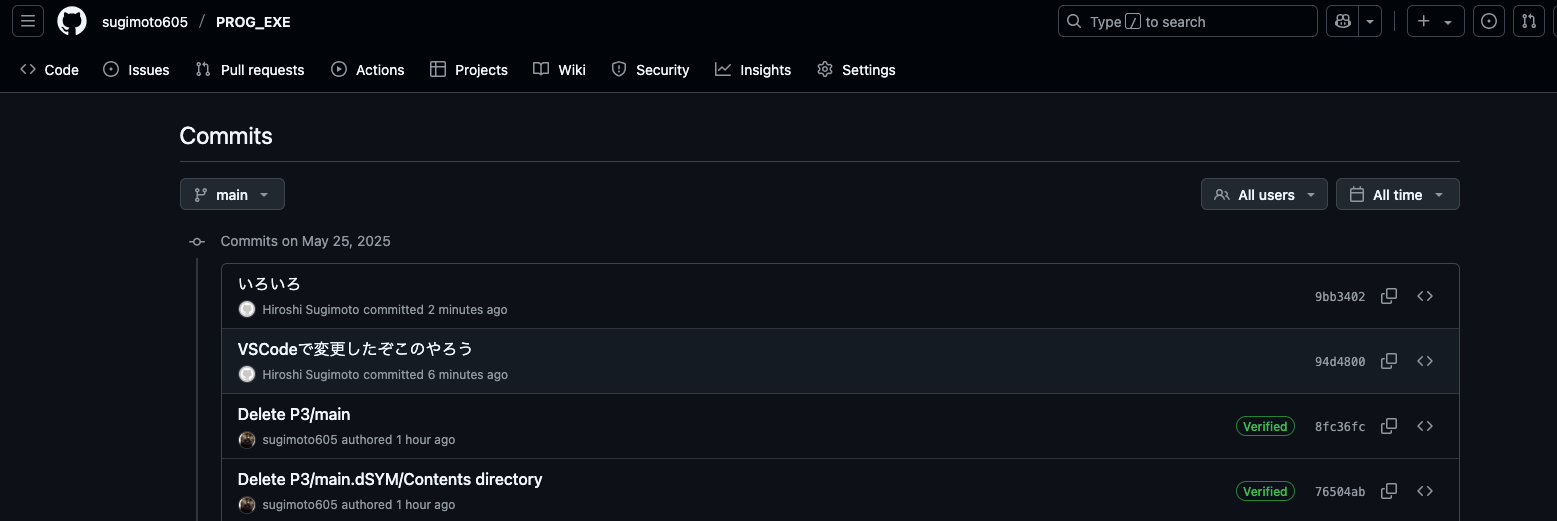
Task: Open the hamburger navigation menu
Action: (x=28, y=21)
